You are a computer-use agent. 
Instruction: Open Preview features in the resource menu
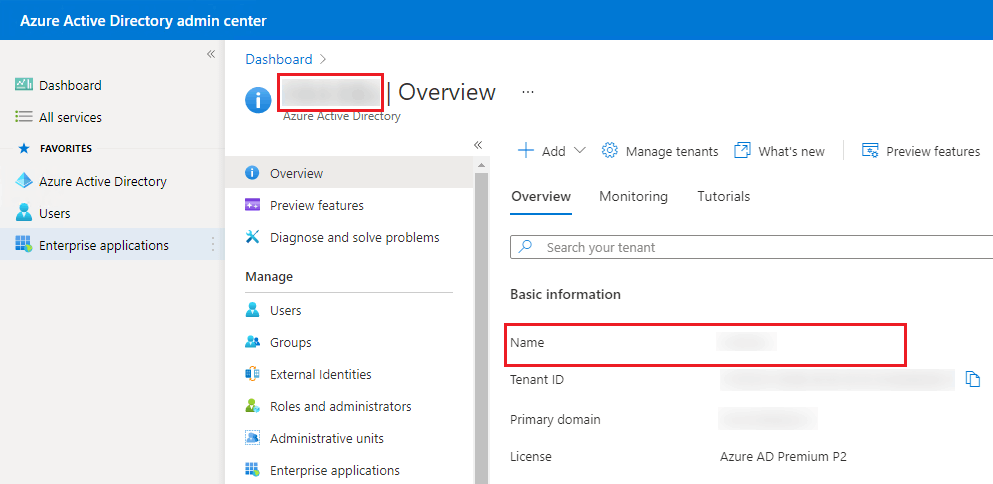click(x=317, y=205)
